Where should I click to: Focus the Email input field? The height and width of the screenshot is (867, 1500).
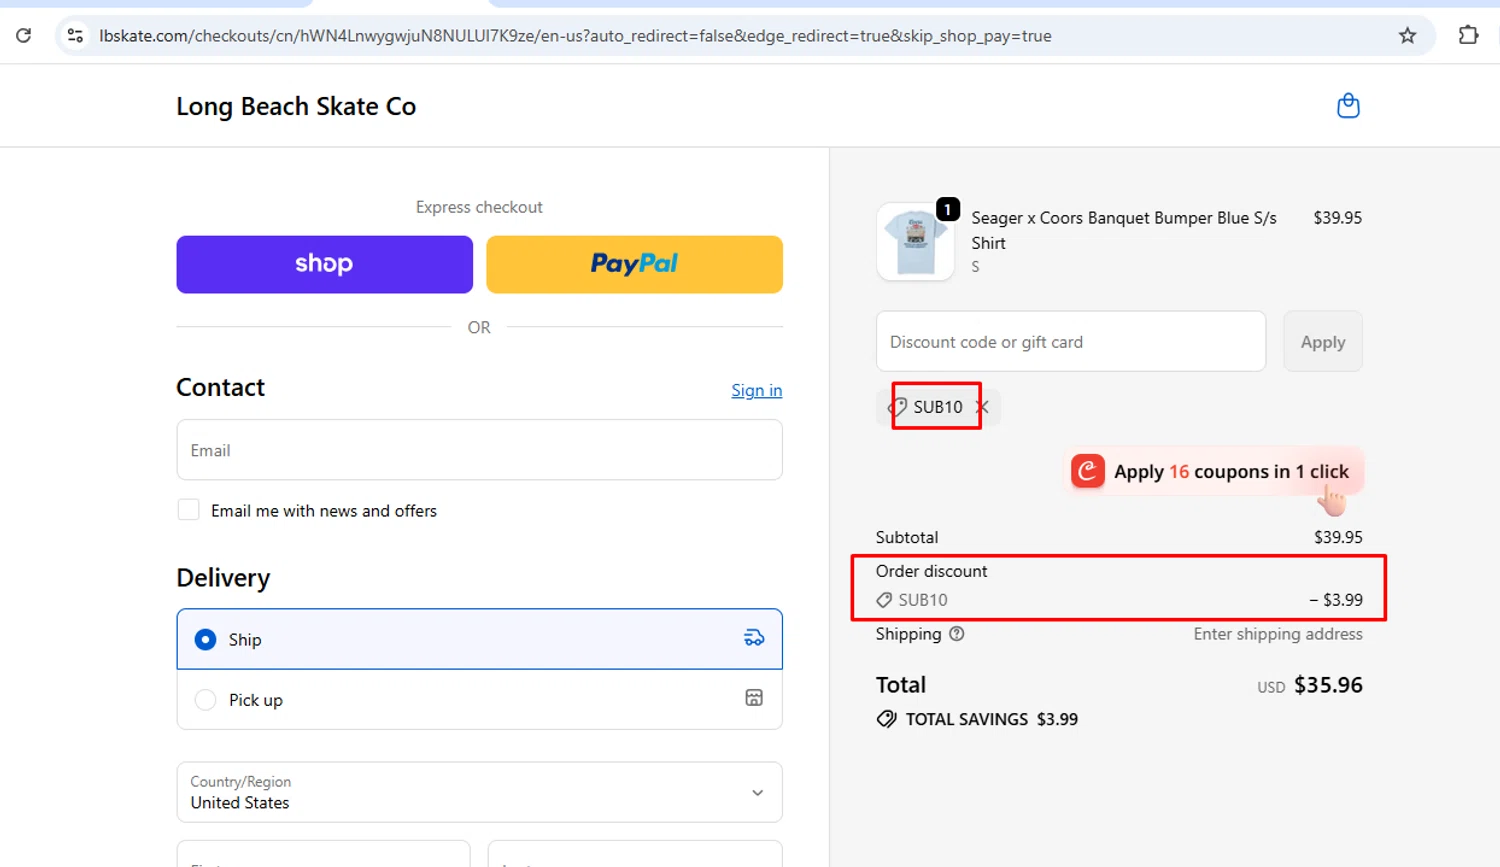point(479,450)
